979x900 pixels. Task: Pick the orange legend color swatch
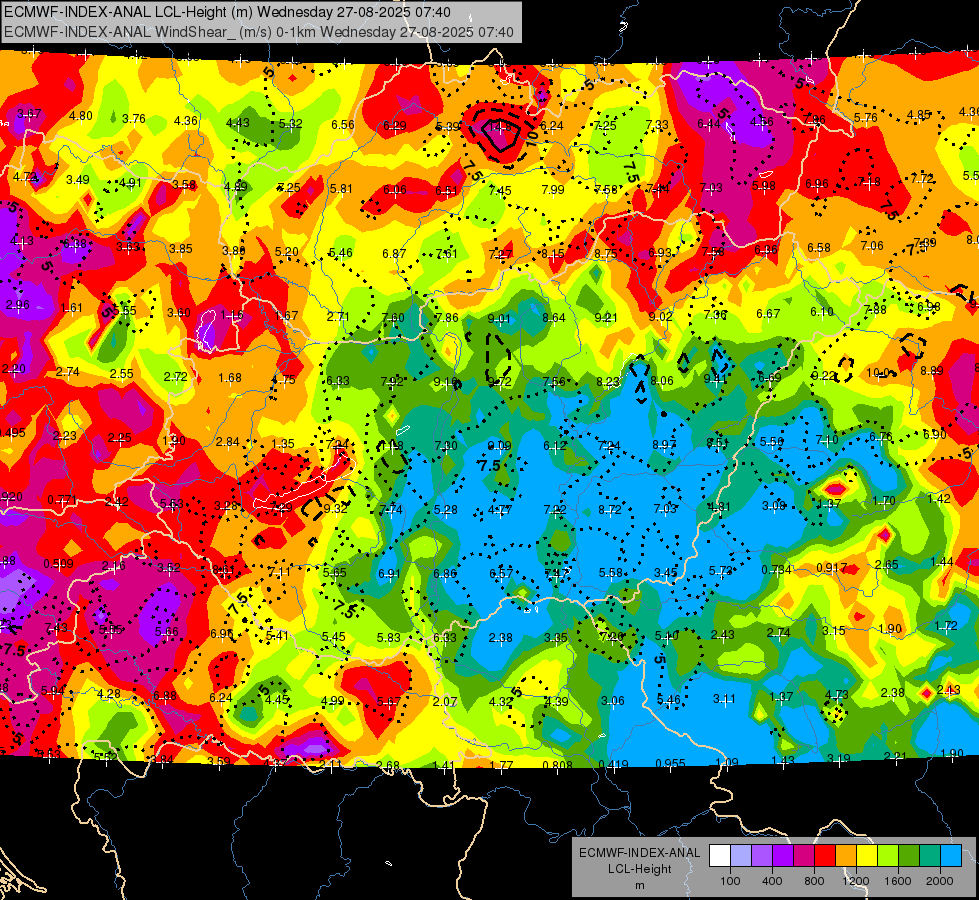[x=846, y=856]
